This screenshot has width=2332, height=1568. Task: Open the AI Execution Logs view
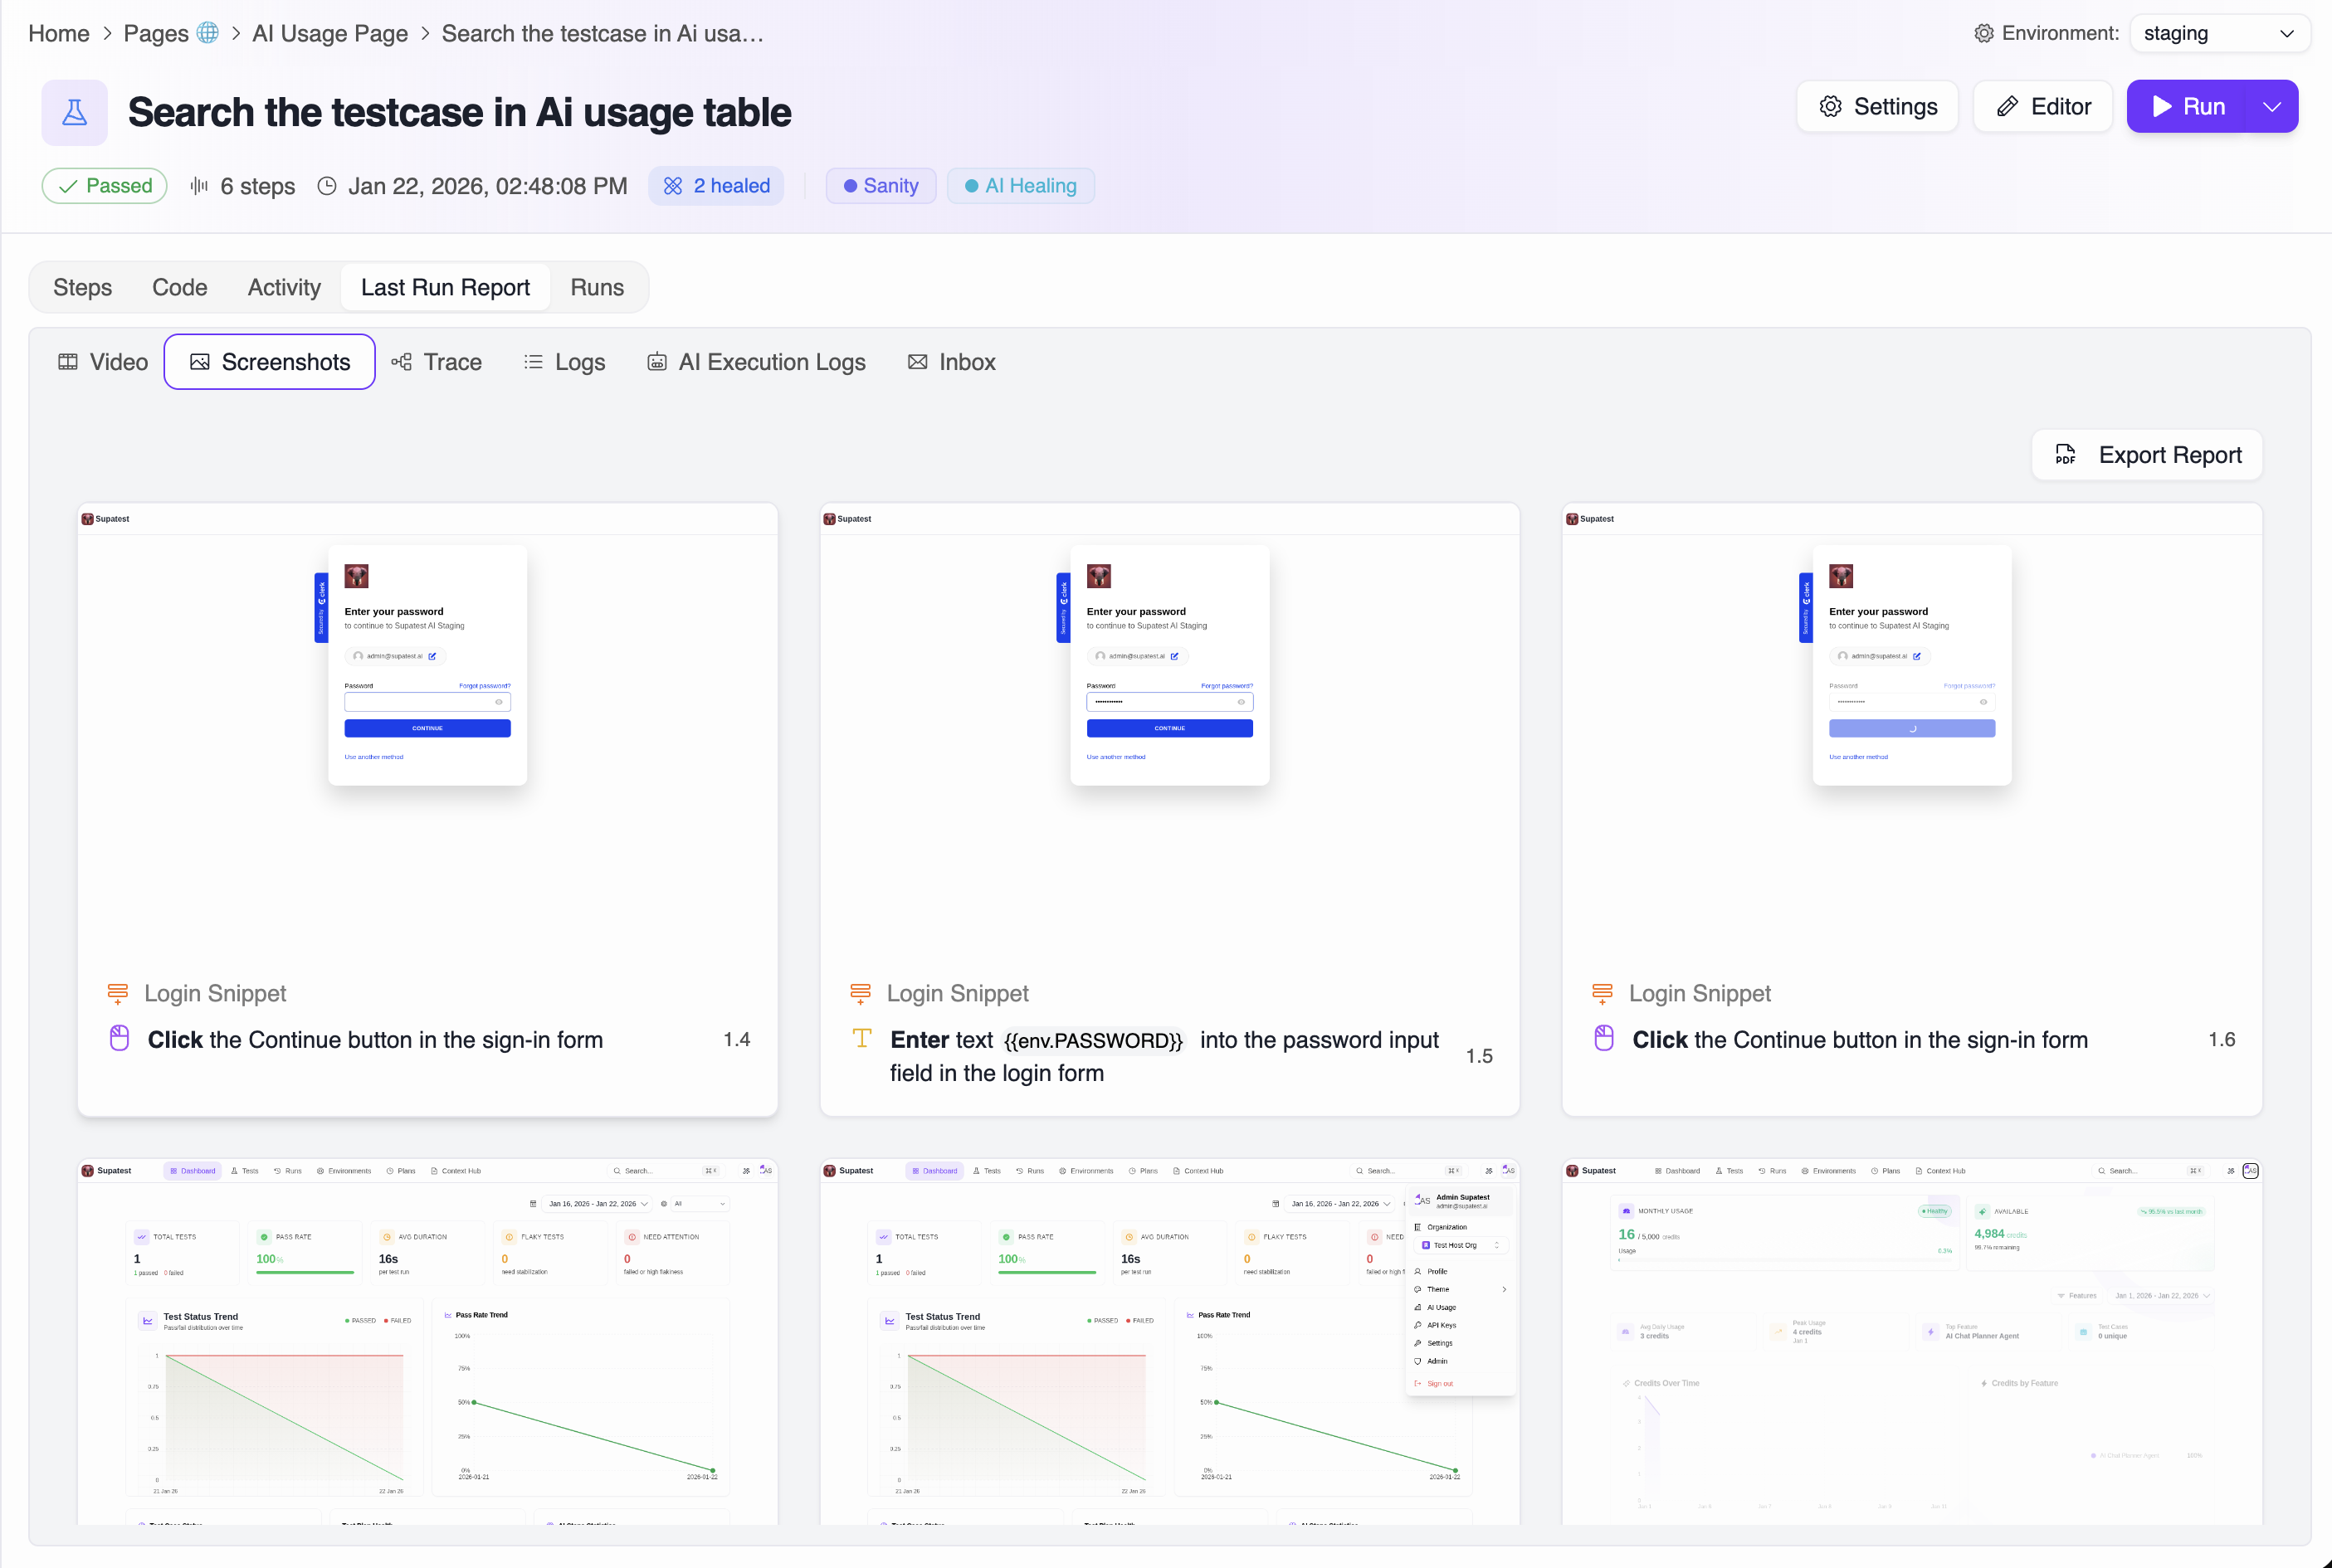[757, 362]
